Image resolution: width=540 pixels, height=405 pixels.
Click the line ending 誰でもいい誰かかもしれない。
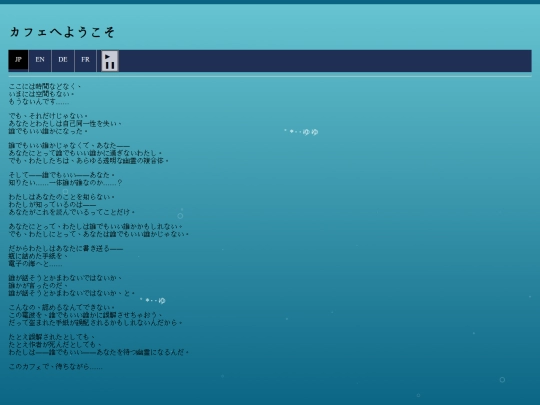pos(95,227)
